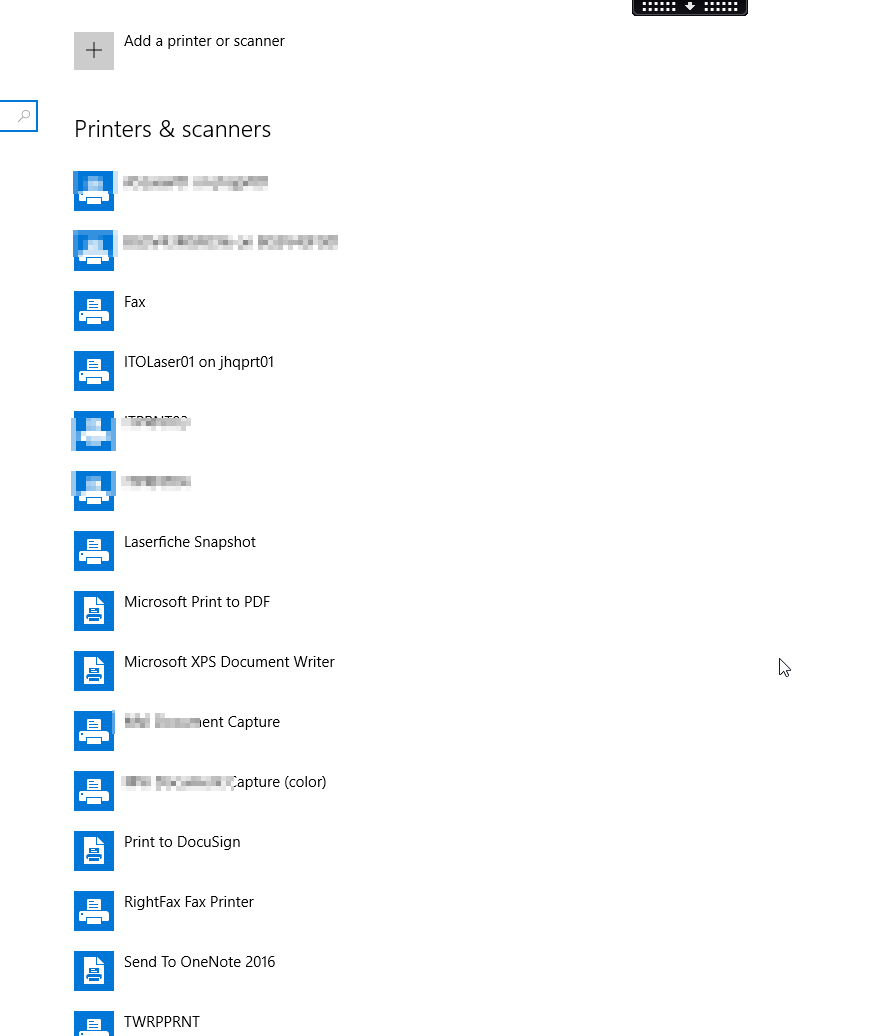Click the remote session connection bar at top
Image resolution: width=889 pixels, height=1036 pixels.
(690, 7)
